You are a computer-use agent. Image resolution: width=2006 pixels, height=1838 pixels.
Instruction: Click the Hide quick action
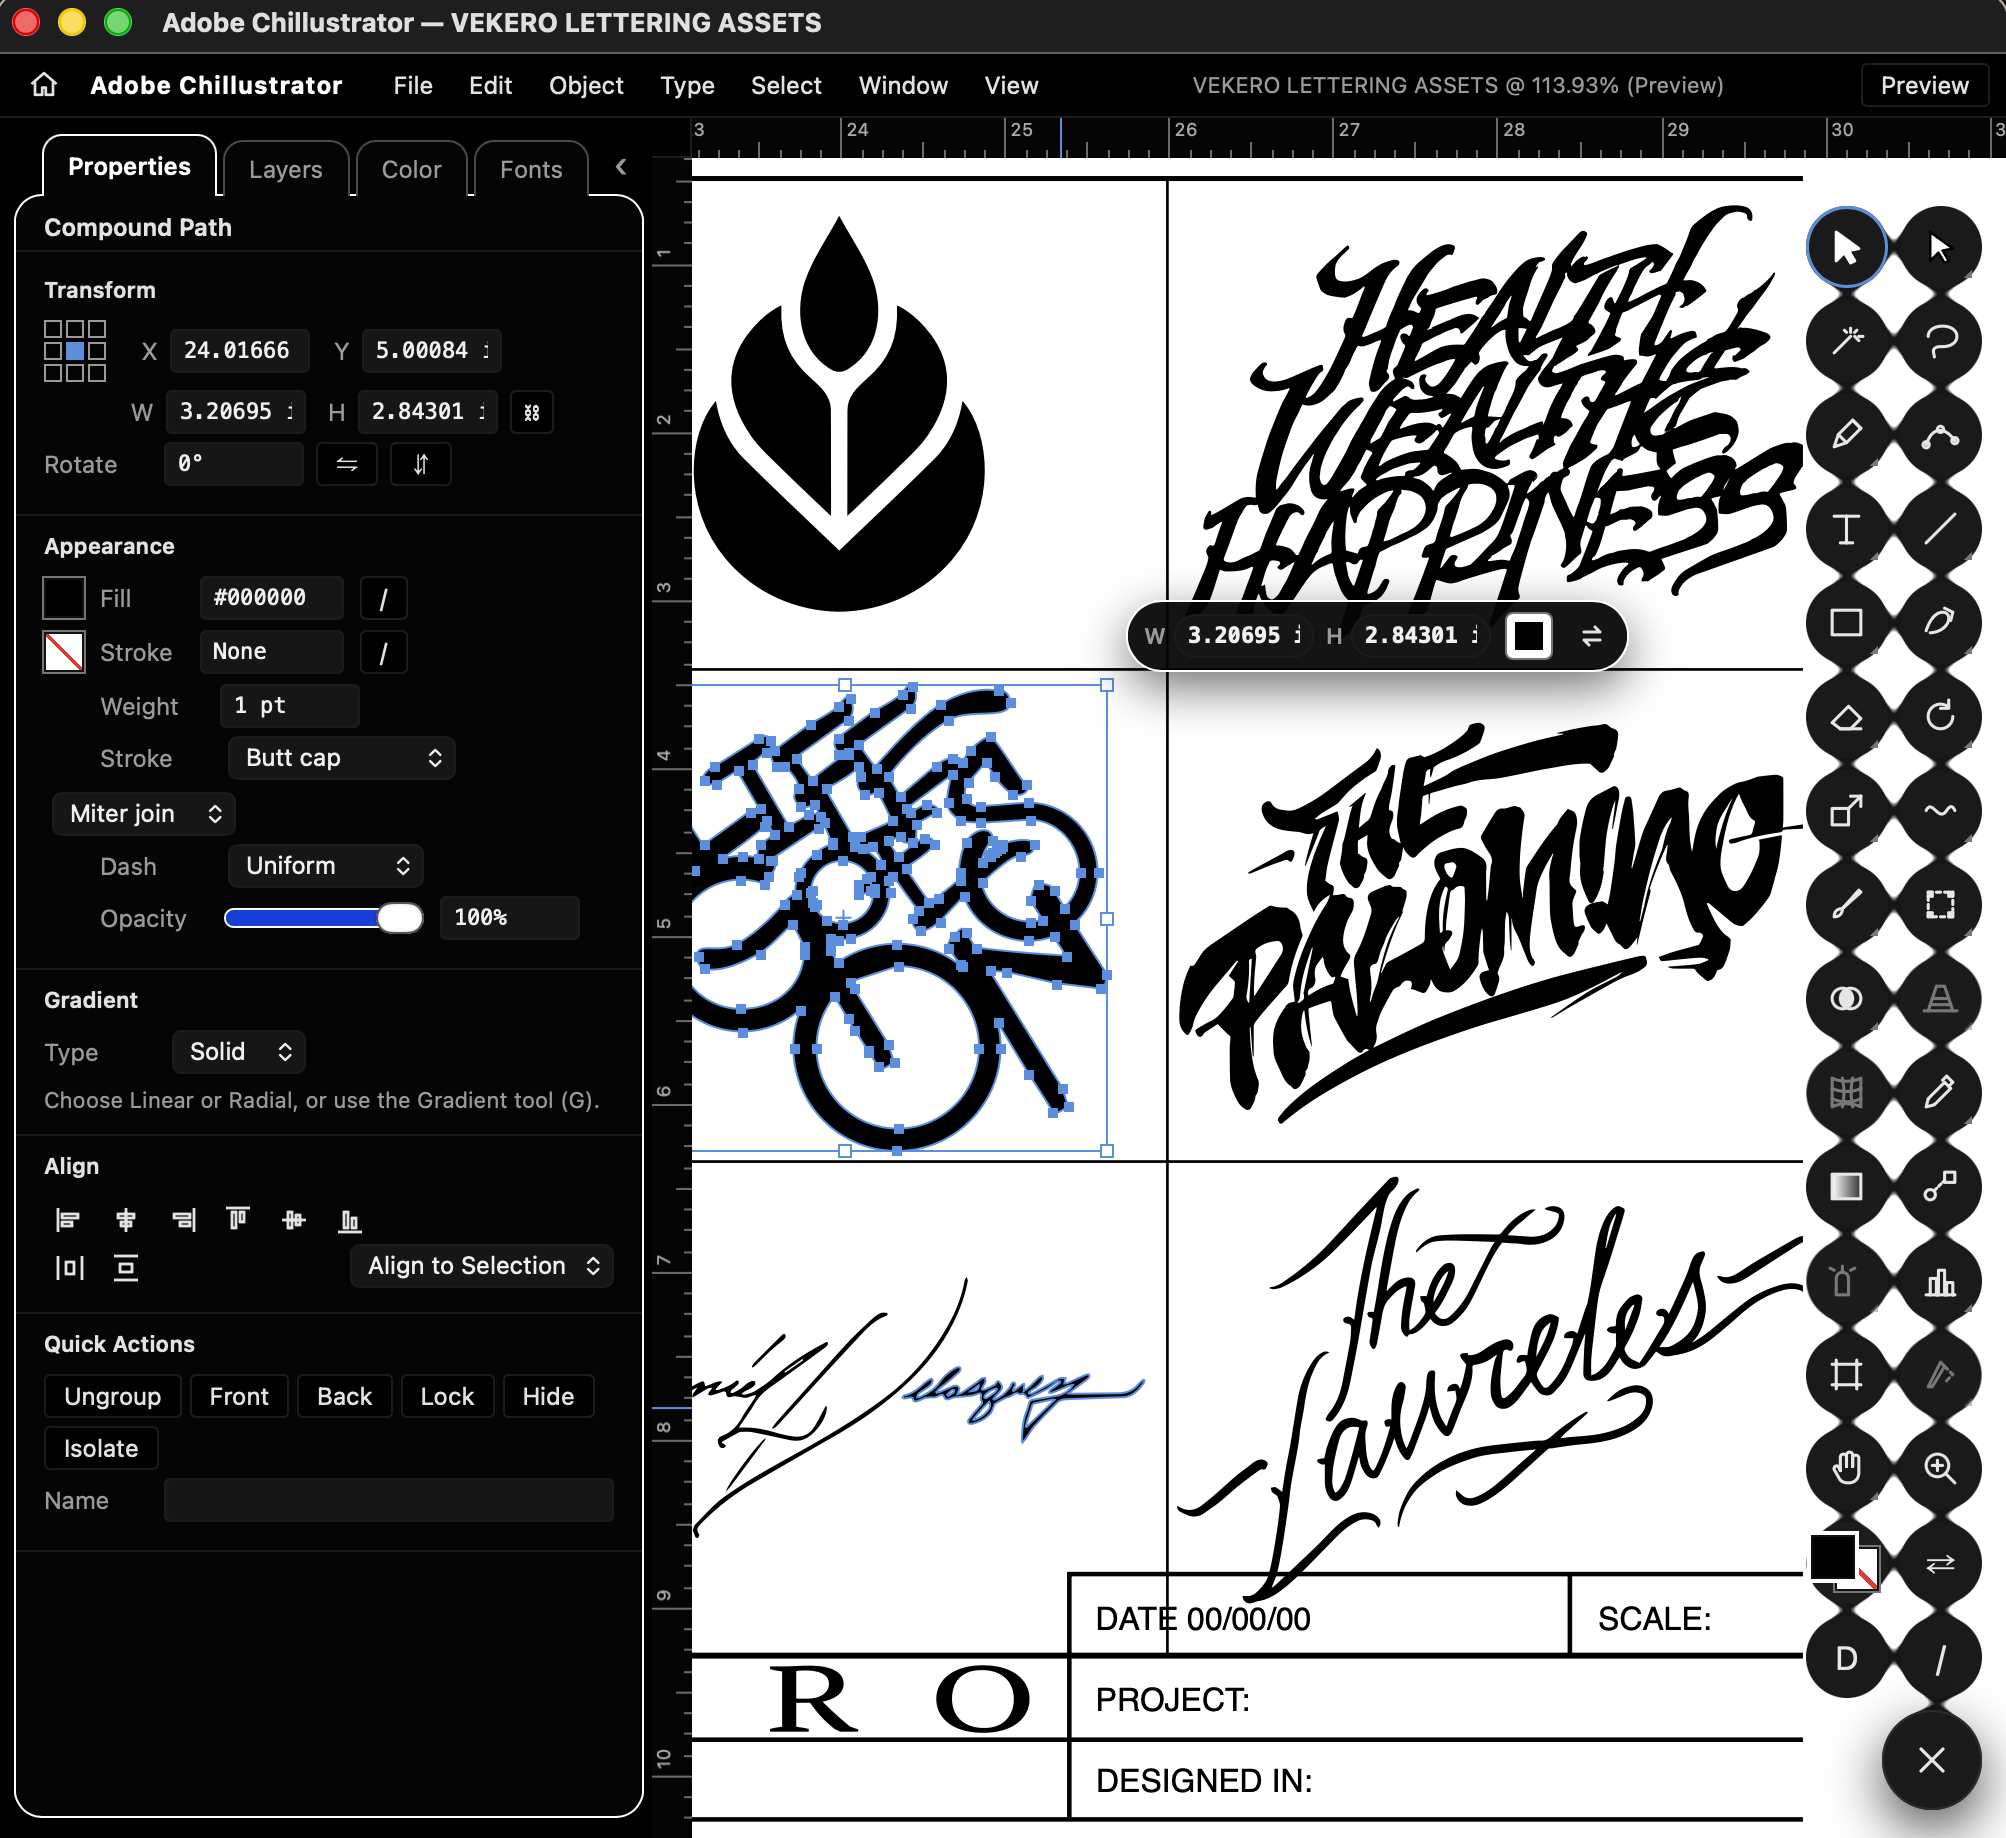548,1397
